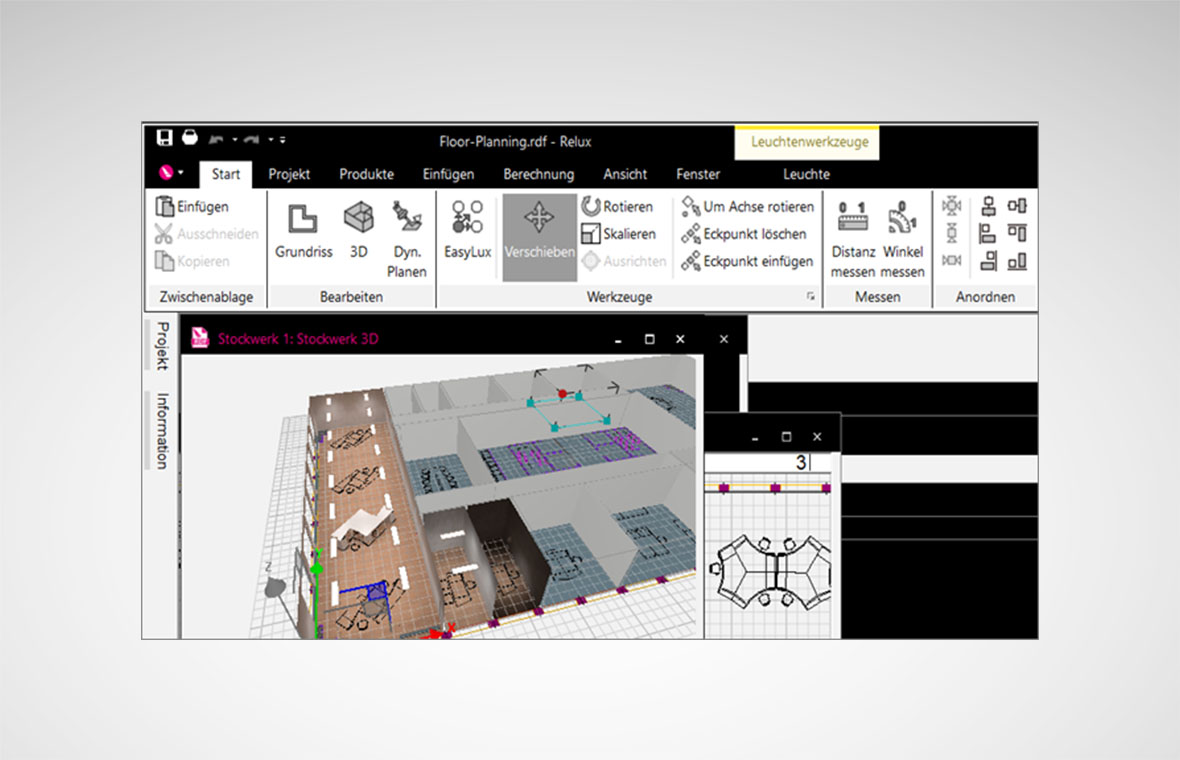Switch to the Start ribbon tab

pyautogui.click(x=226, y=174)
